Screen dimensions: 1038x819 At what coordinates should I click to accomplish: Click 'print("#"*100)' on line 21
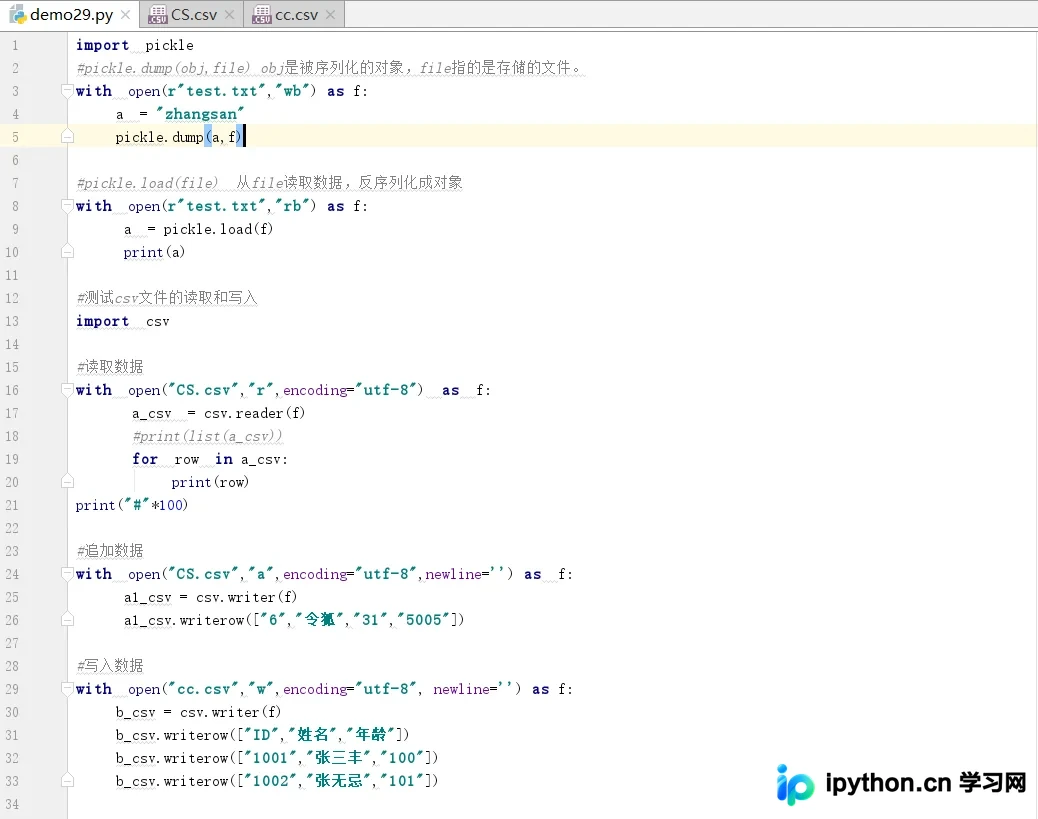[x=132, y=505]
